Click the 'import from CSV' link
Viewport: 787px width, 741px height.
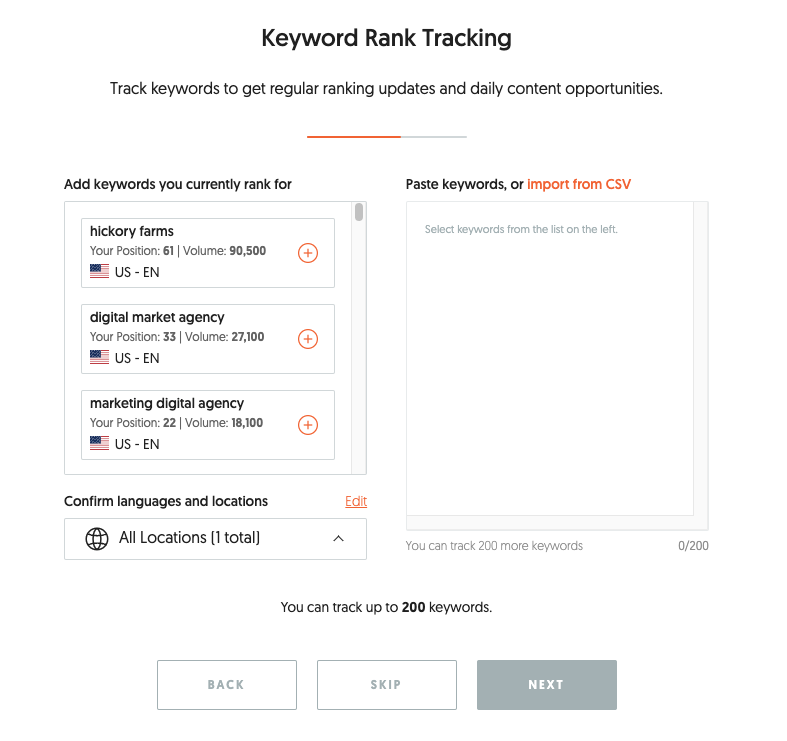(x=579, y=184)
